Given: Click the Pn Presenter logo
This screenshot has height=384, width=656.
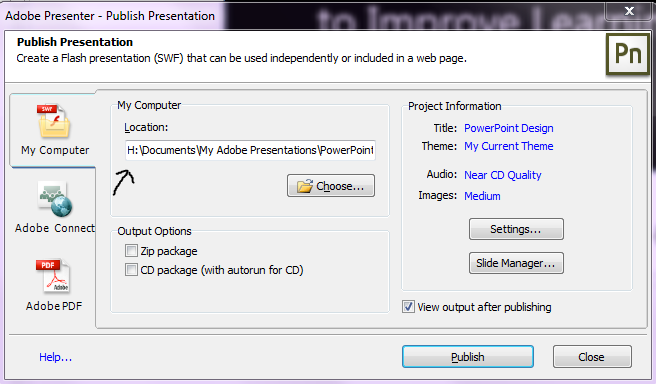Looking at the screenshot, I should (x=628, y=55).
